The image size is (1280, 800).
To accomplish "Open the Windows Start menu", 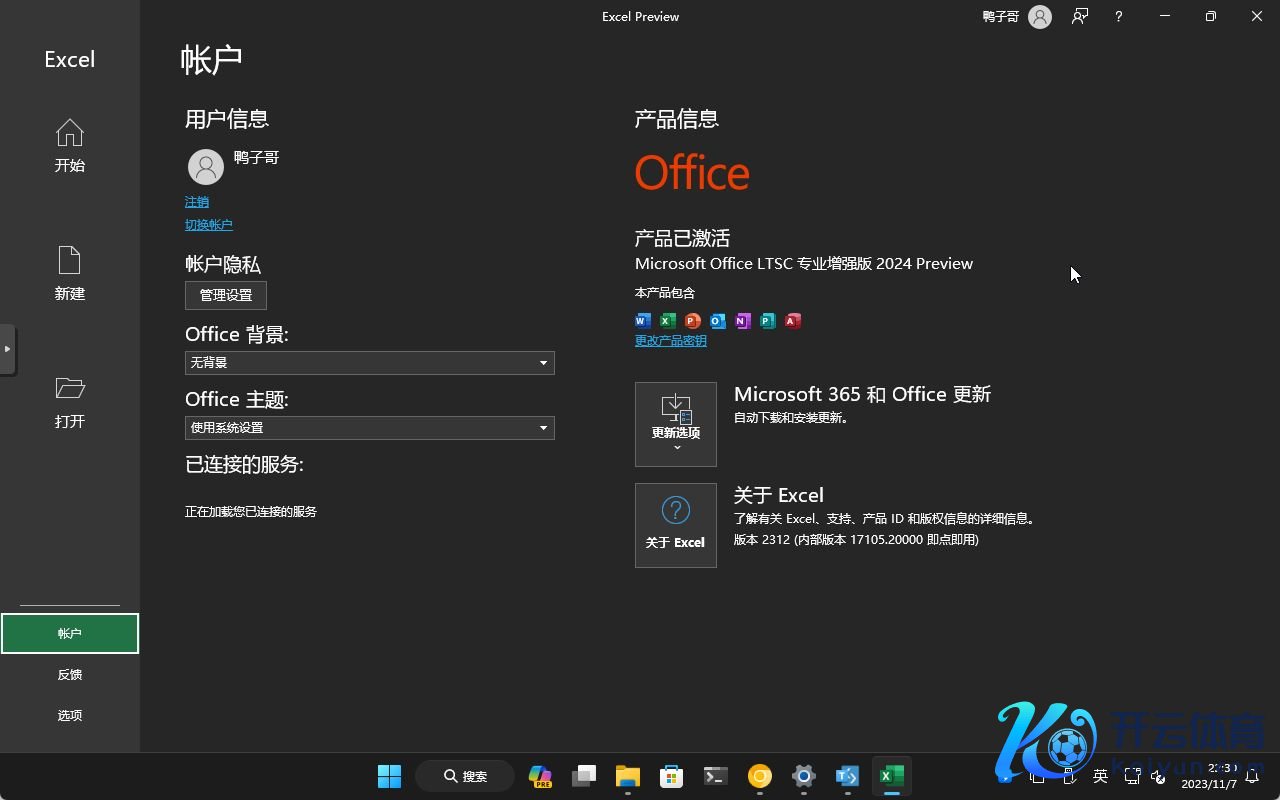I will coord(389,776).
